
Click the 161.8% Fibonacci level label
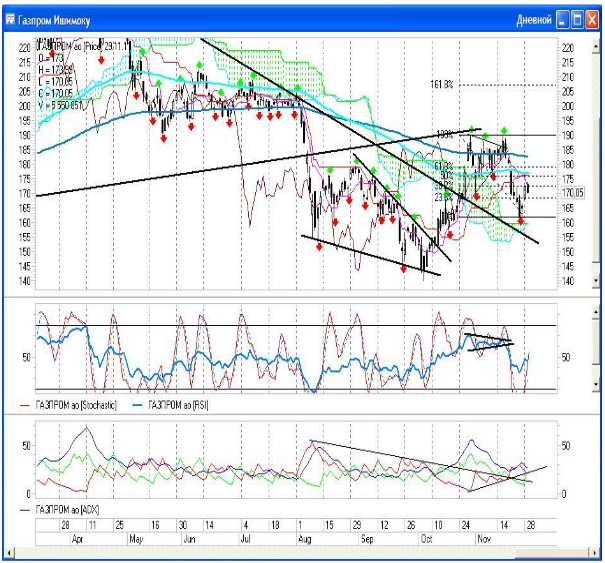[x=442, y=84]
